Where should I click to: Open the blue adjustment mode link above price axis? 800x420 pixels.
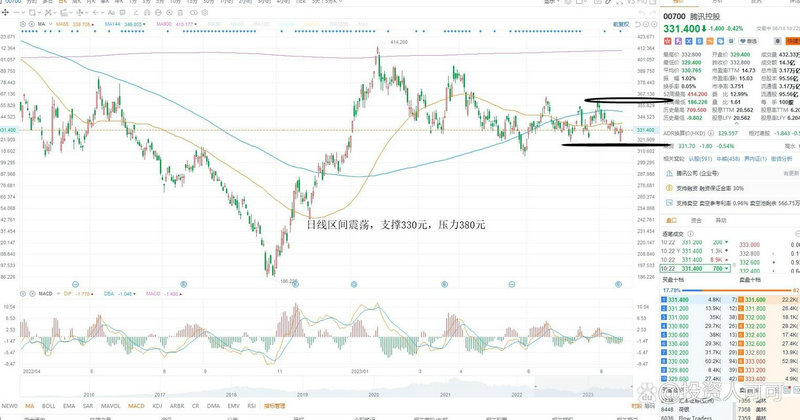(x=621, y=24)
